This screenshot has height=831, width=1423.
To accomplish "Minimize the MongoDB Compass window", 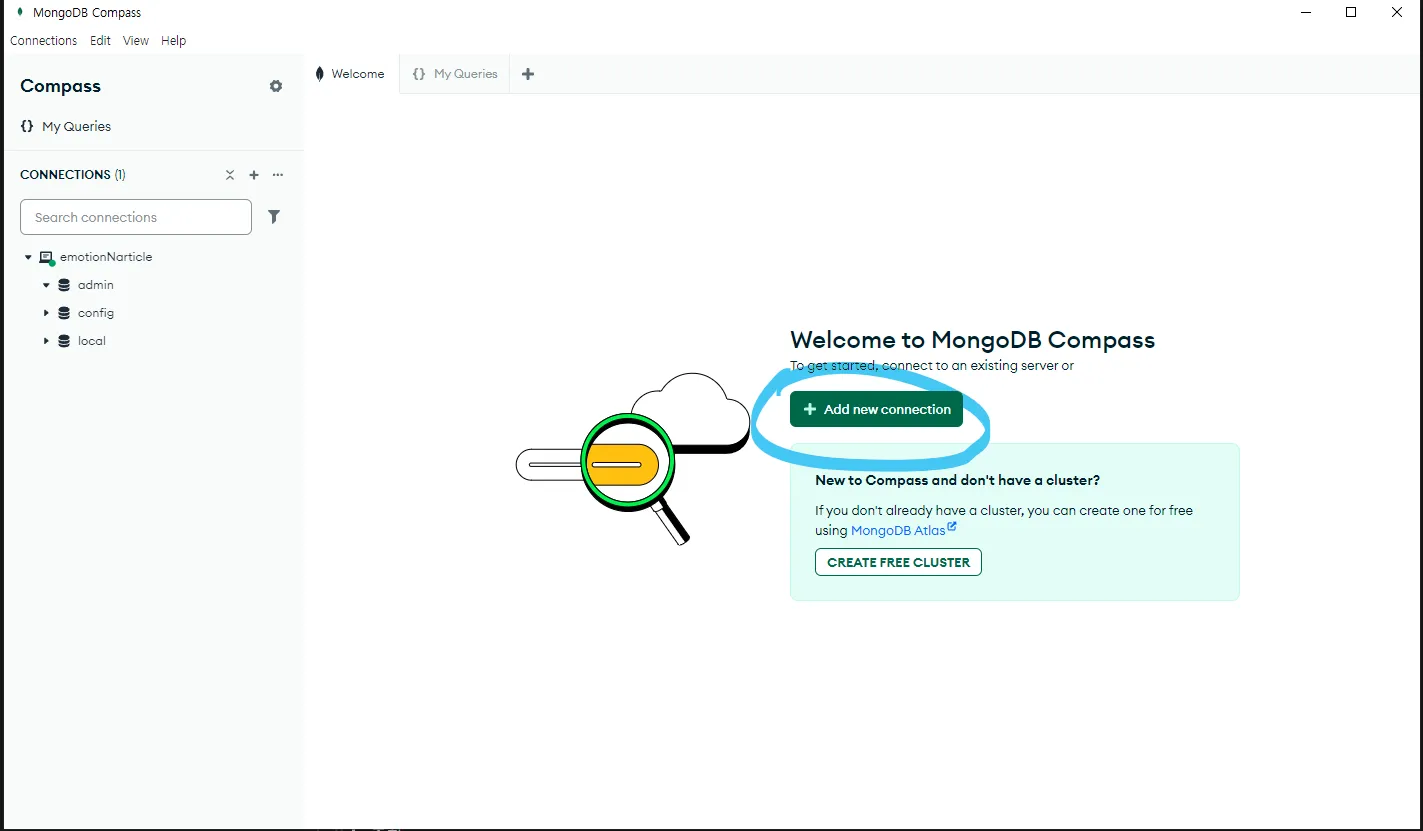I will (x=1305, y=12).
